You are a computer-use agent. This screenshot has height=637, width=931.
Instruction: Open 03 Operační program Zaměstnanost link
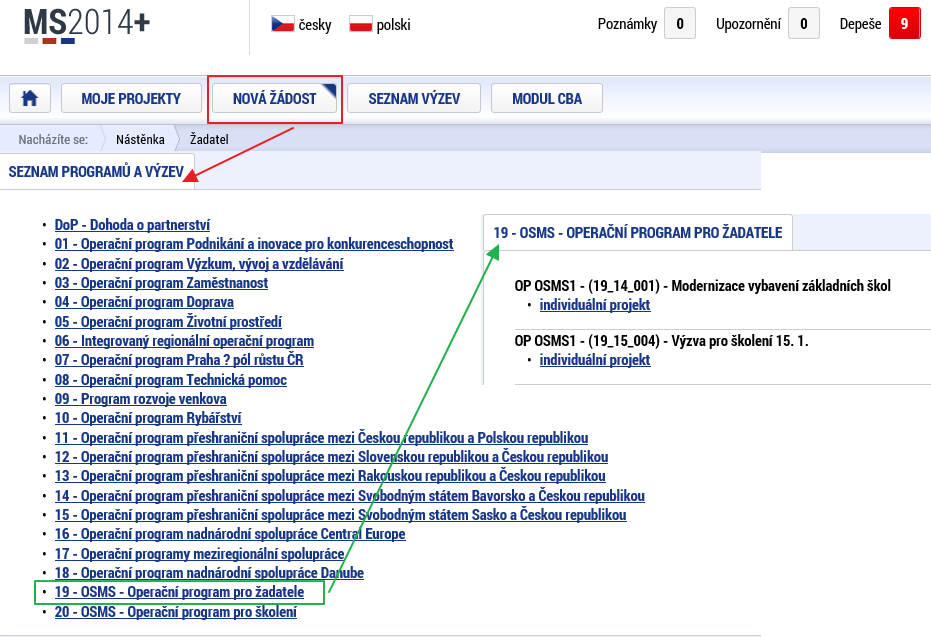click(161, 283)
